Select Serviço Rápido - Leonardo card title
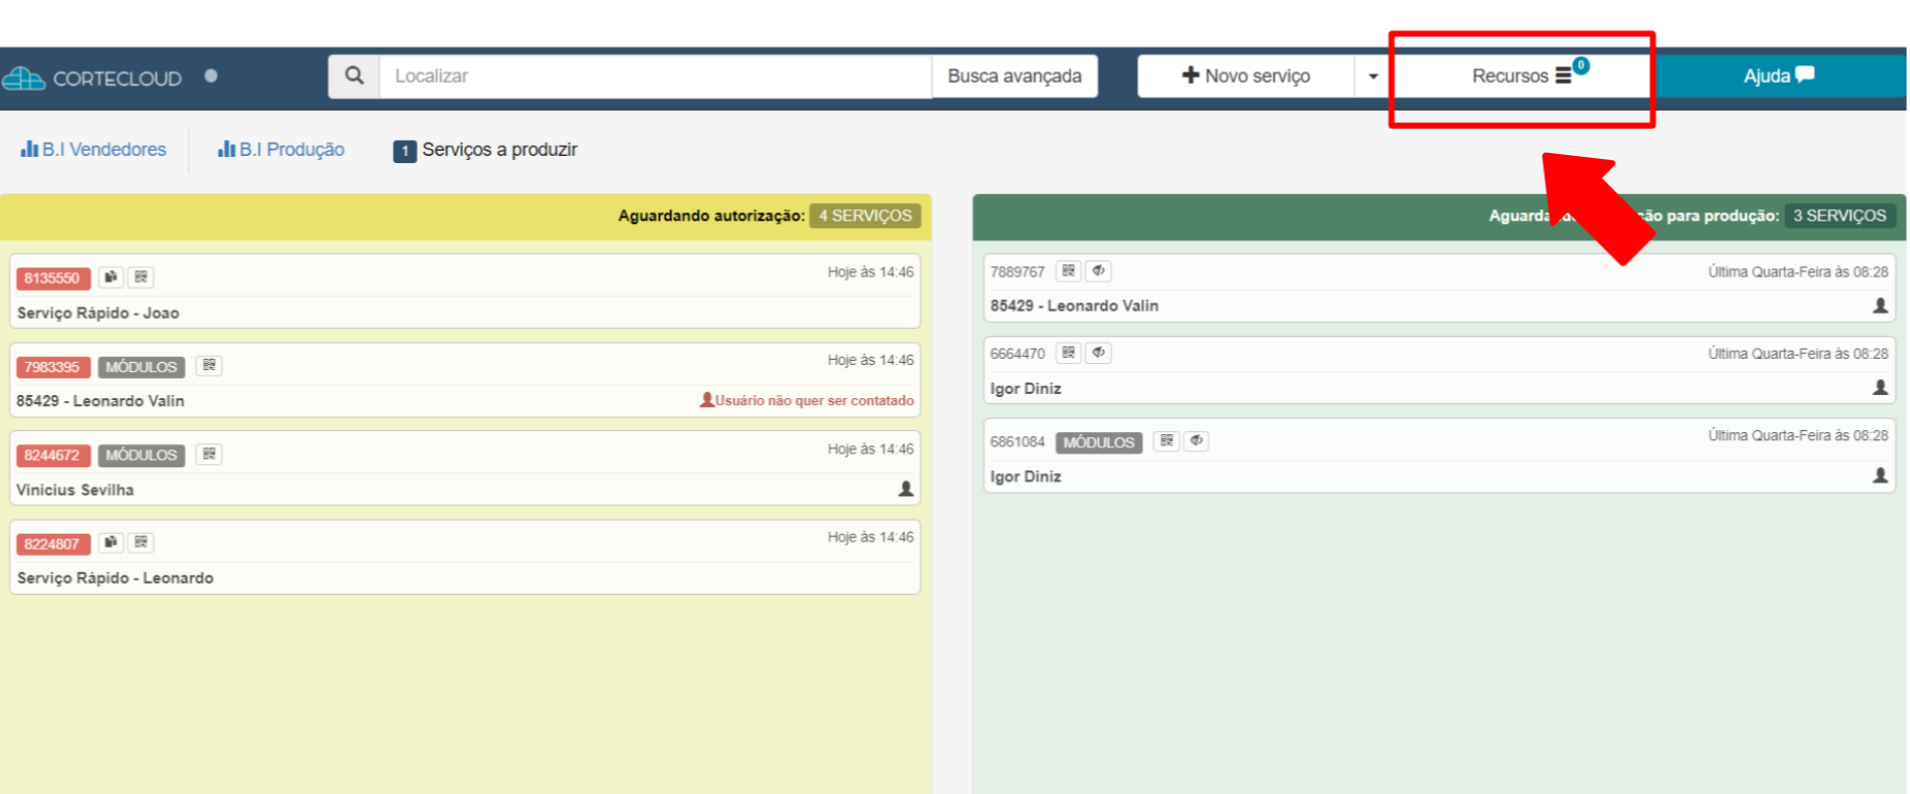This screenshot has height=794, width=1910. pyautogui.click(x=115, y=578)
